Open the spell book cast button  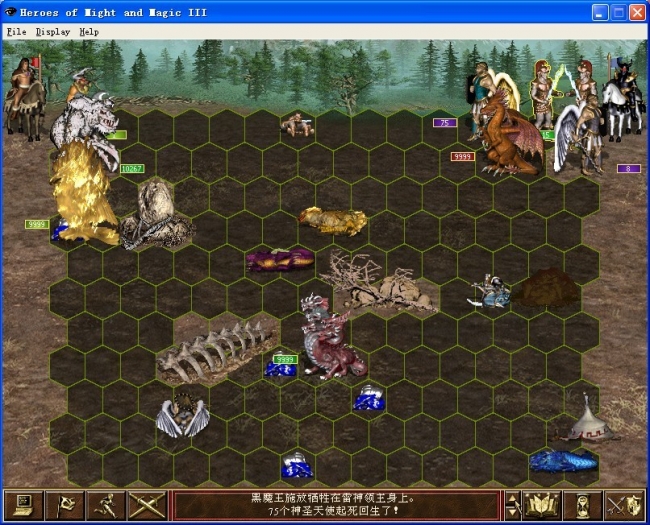541,505
